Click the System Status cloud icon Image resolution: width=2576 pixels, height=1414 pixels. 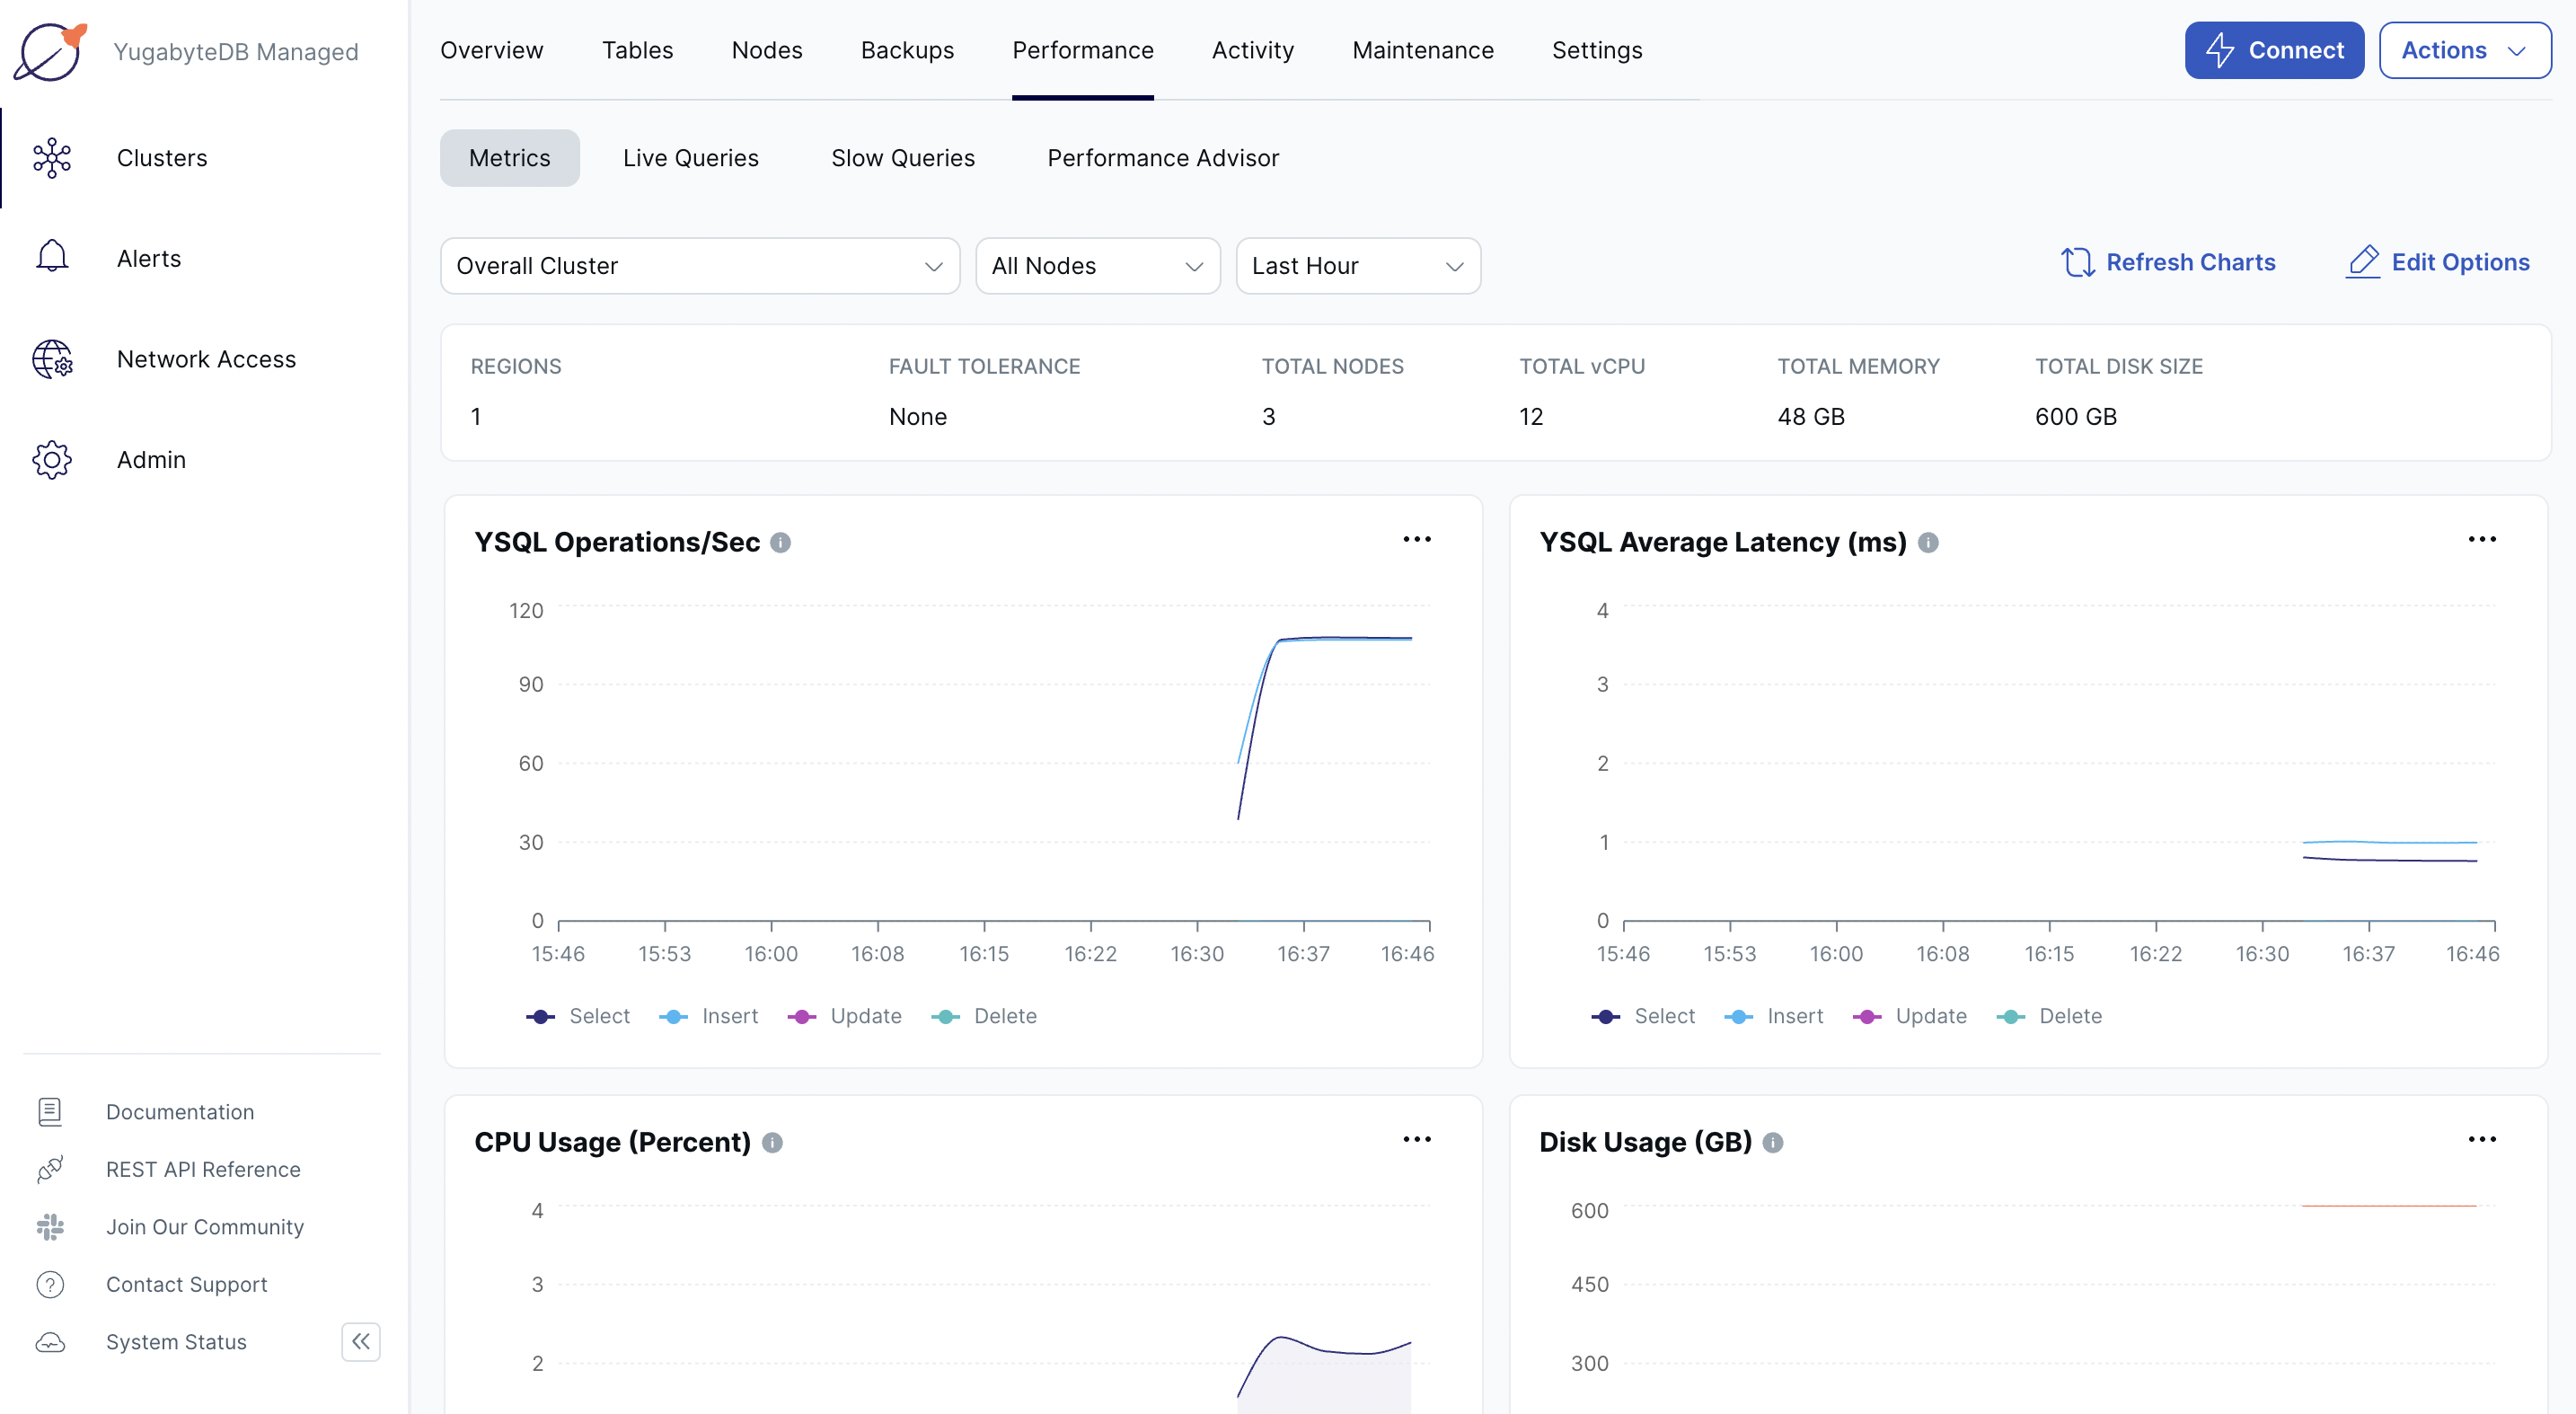coord(51,1342)
